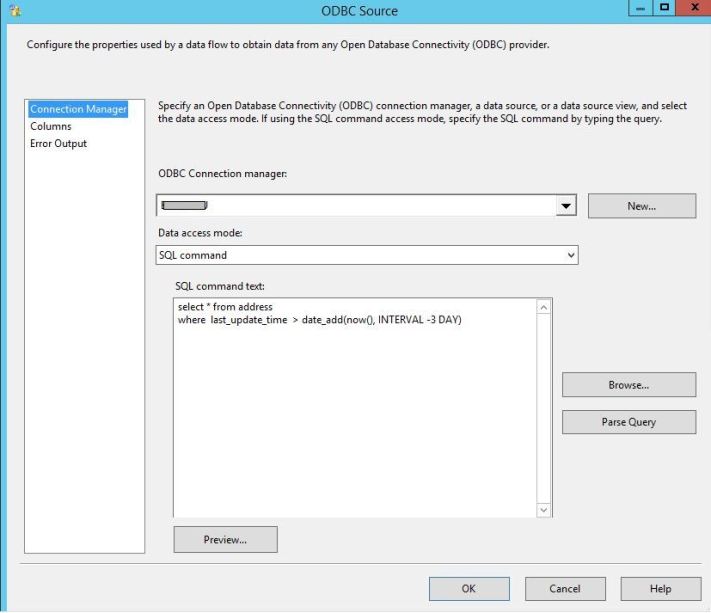Open Help for ODBC Source
Screen dimensions: 711x613
661,589
